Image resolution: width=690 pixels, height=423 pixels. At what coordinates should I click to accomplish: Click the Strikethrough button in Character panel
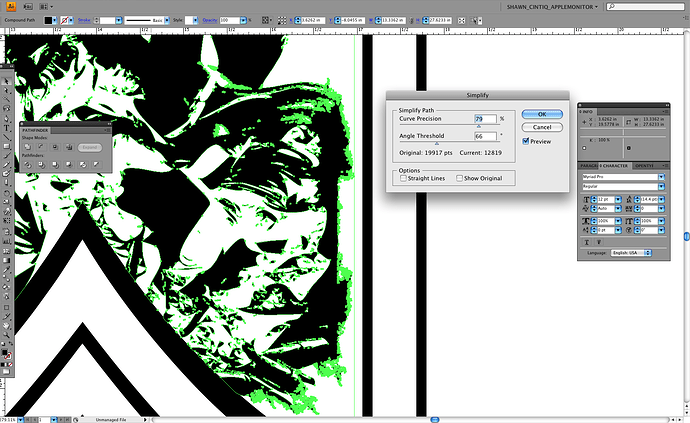coord(599,242)
